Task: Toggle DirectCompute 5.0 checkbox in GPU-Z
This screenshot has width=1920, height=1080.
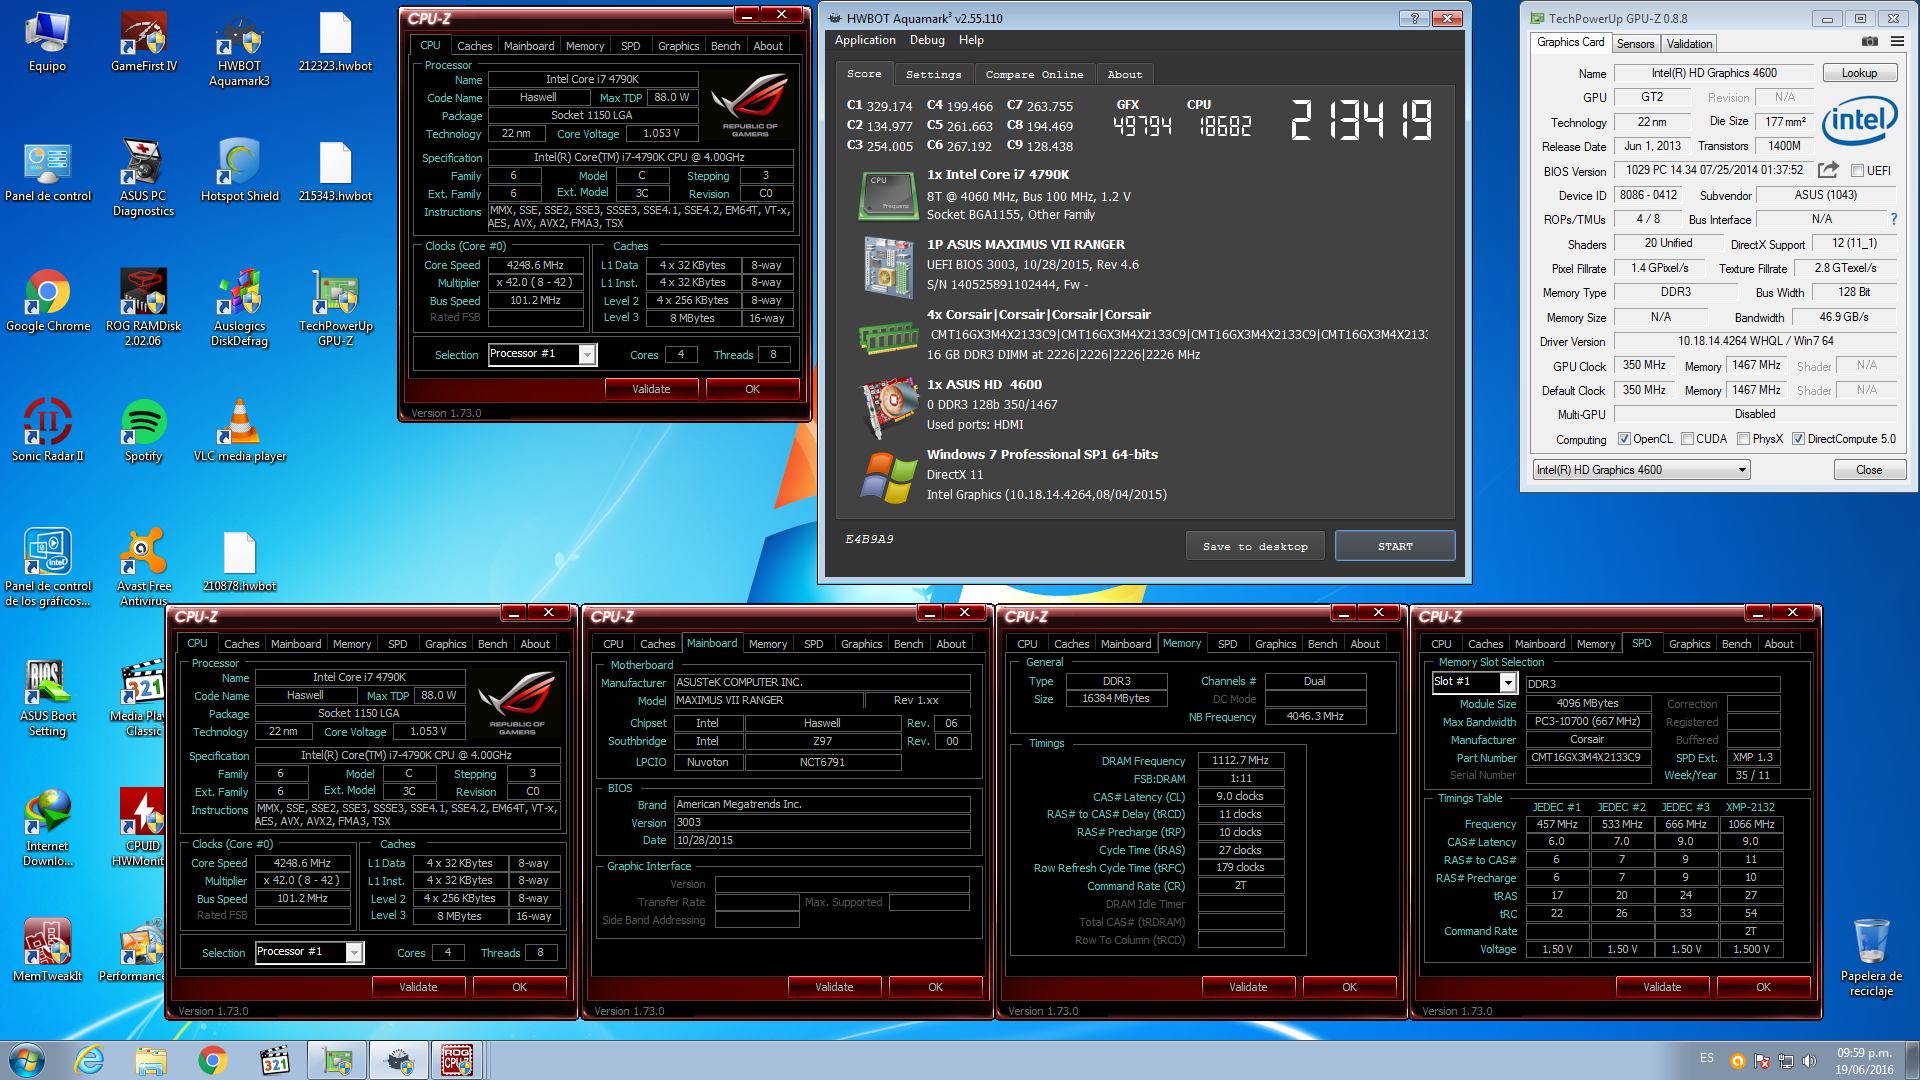Action: click(1798, 439)
